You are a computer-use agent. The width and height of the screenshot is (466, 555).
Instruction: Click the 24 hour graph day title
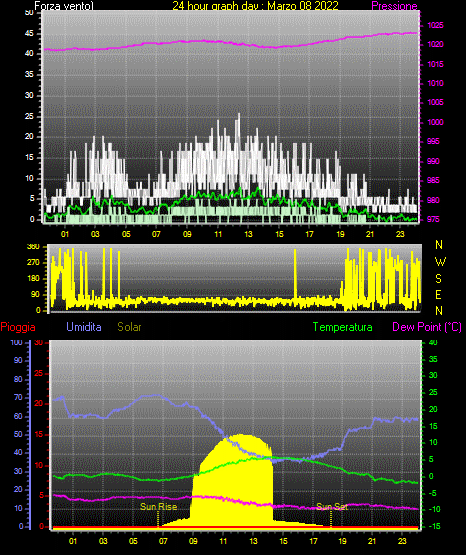coord(255,6)
